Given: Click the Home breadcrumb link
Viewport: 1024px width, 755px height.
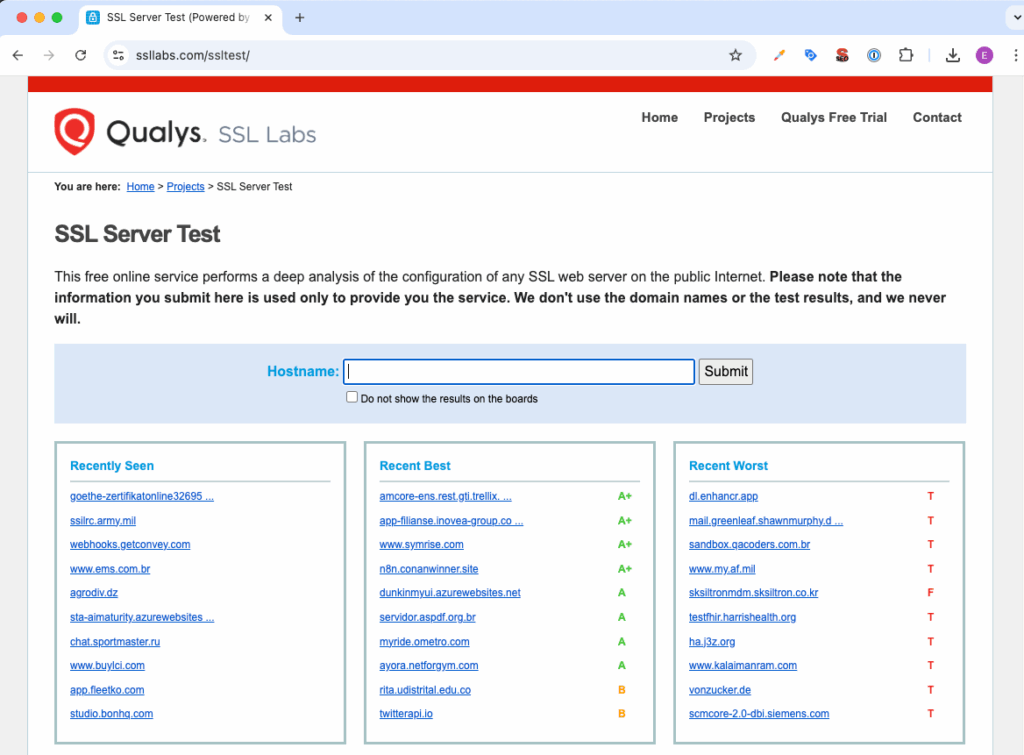Looking at the screenshot, I should pyautogui.click(x=140, y=187).
